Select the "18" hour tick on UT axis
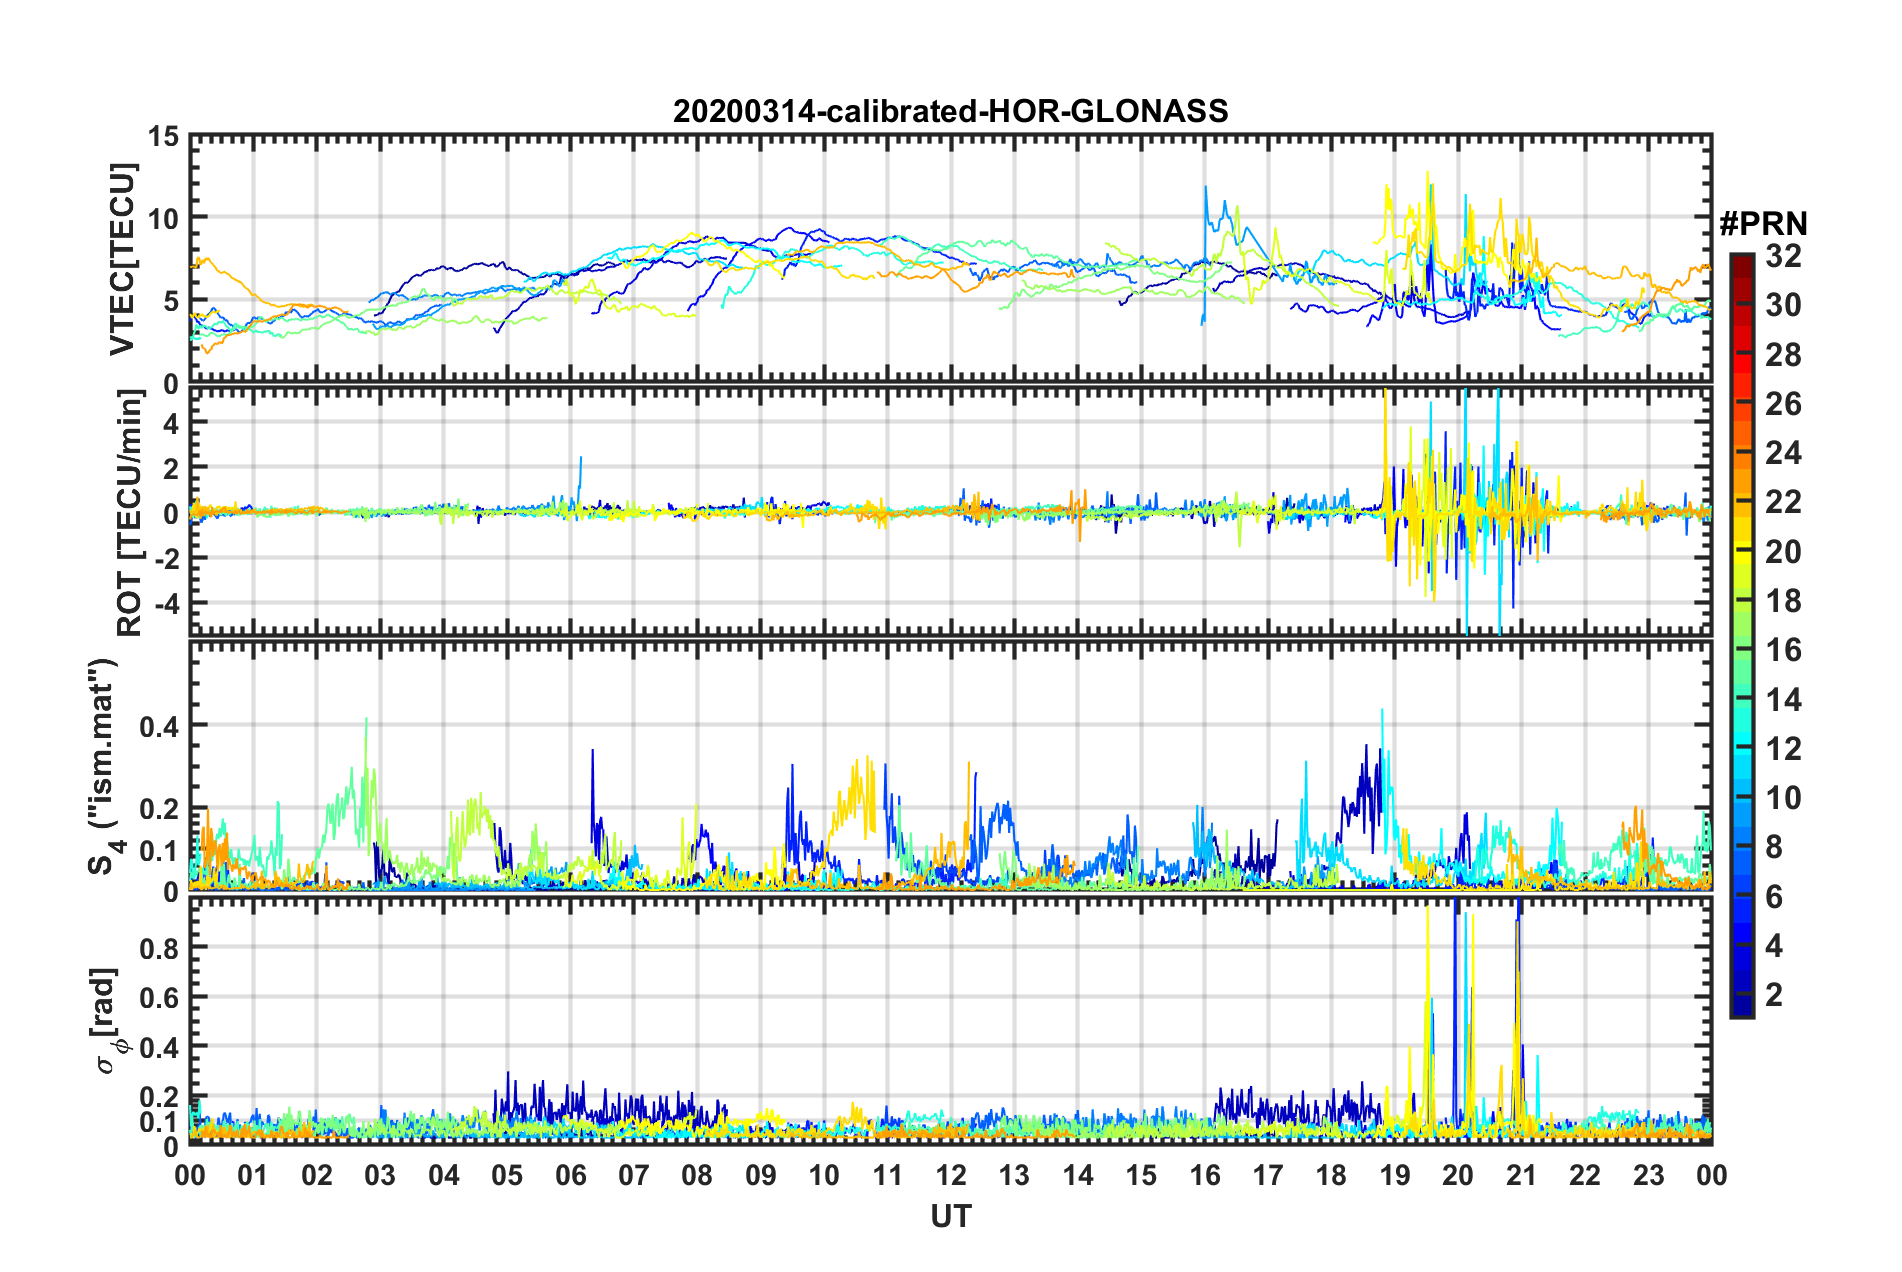Image resolution: width=1902 pixels, height=1272 pixels. click(x=1331, y=1175)
